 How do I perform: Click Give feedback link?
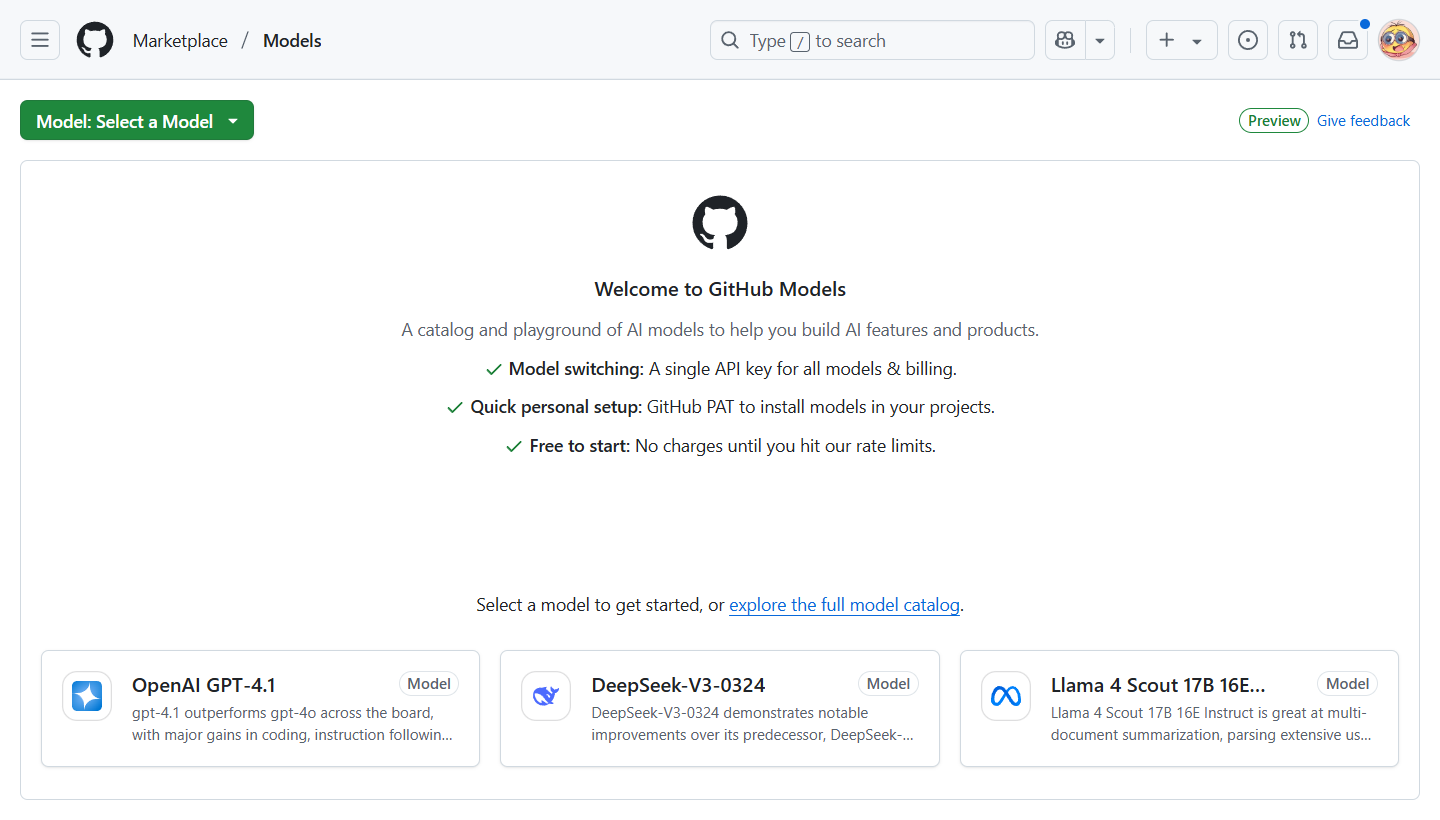(x=1363, y=121)
